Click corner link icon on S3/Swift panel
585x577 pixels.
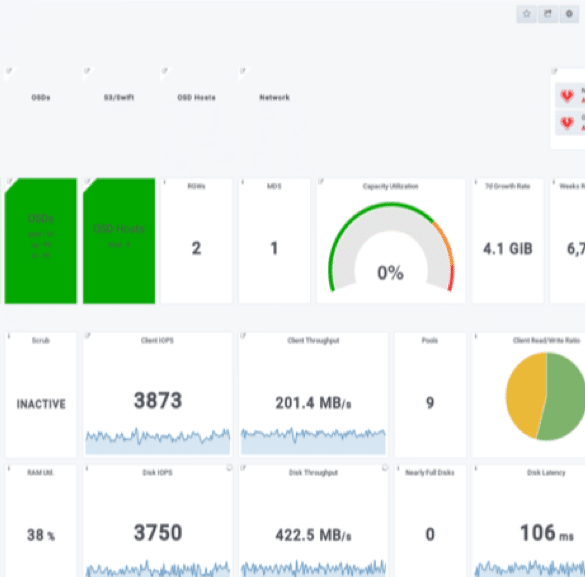coord(87,70)
